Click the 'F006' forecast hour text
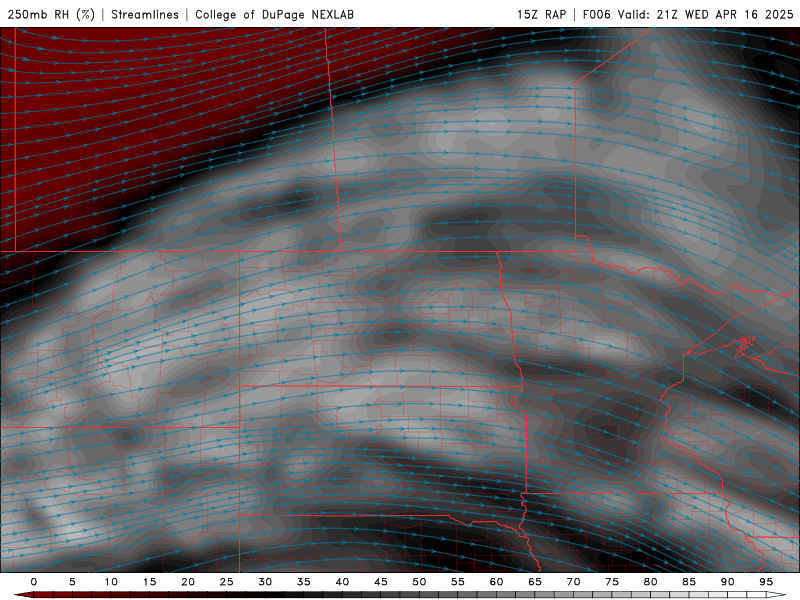This screenshot has height=600, width=800. point(596,14)
